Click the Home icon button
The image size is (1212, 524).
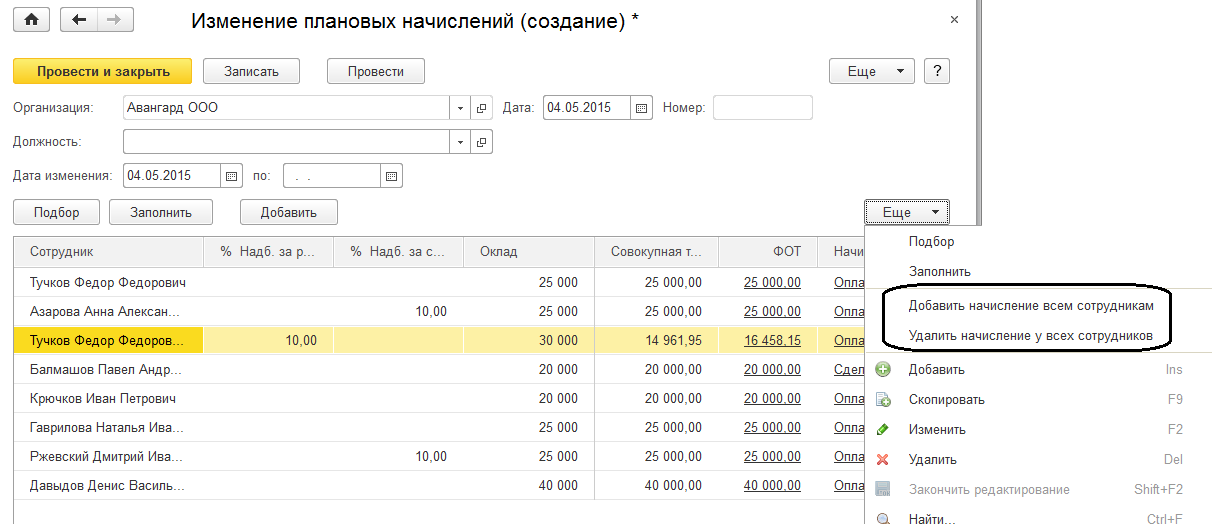[x=31, y=20]
